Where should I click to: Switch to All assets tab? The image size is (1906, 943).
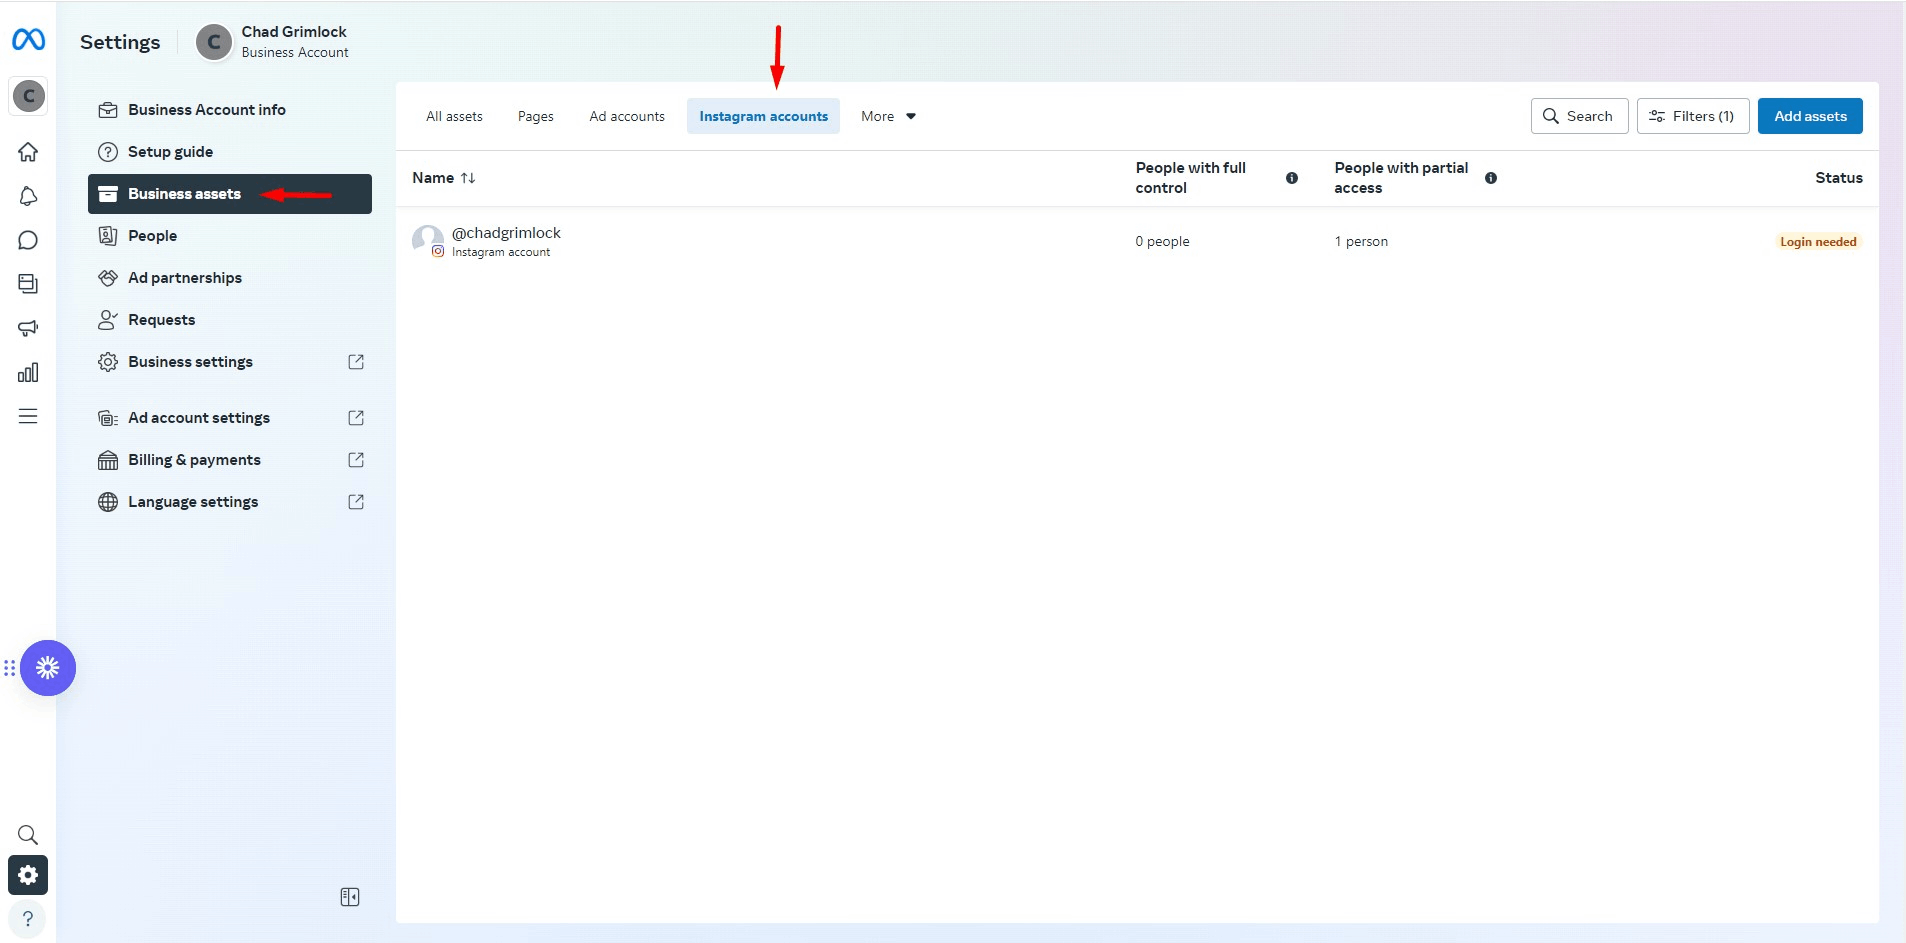pyautogui.click(x=454, y=116)
